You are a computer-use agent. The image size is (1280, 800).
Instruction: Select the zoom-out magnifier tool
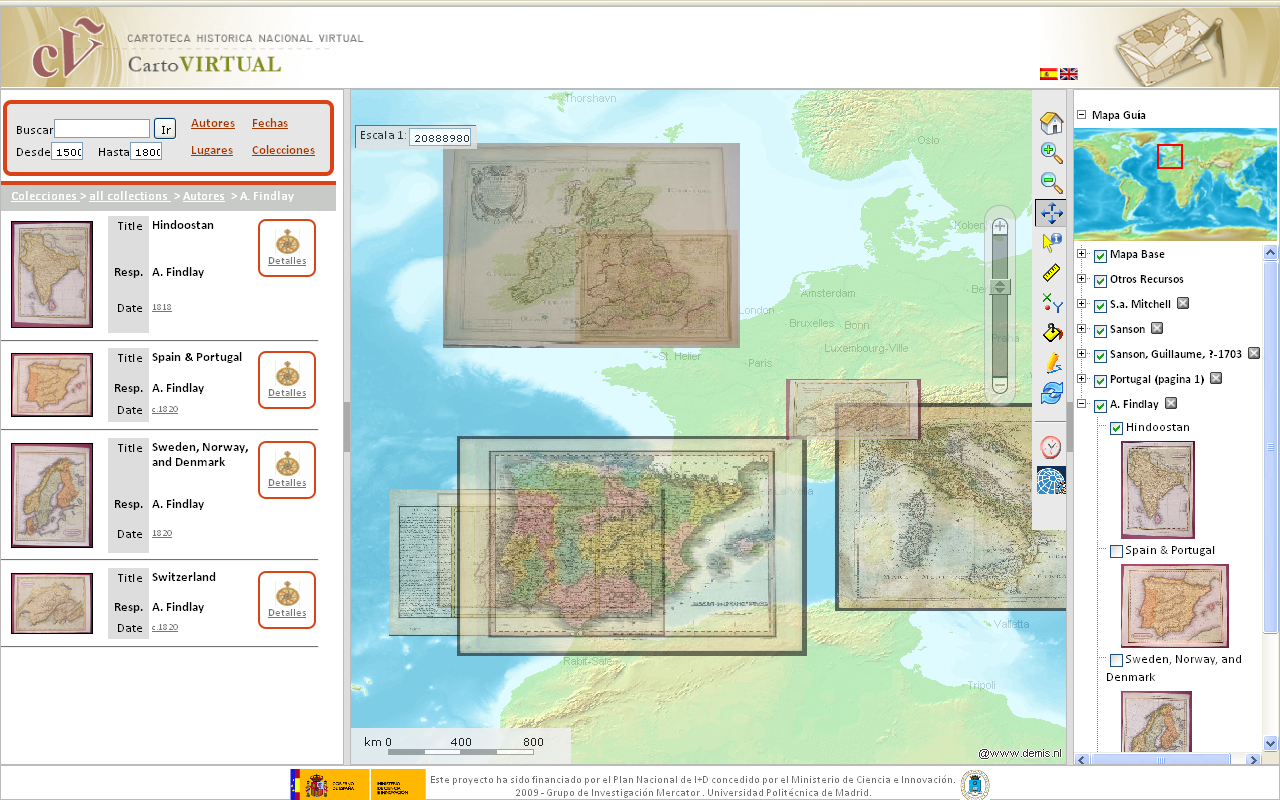point(1051,183)
